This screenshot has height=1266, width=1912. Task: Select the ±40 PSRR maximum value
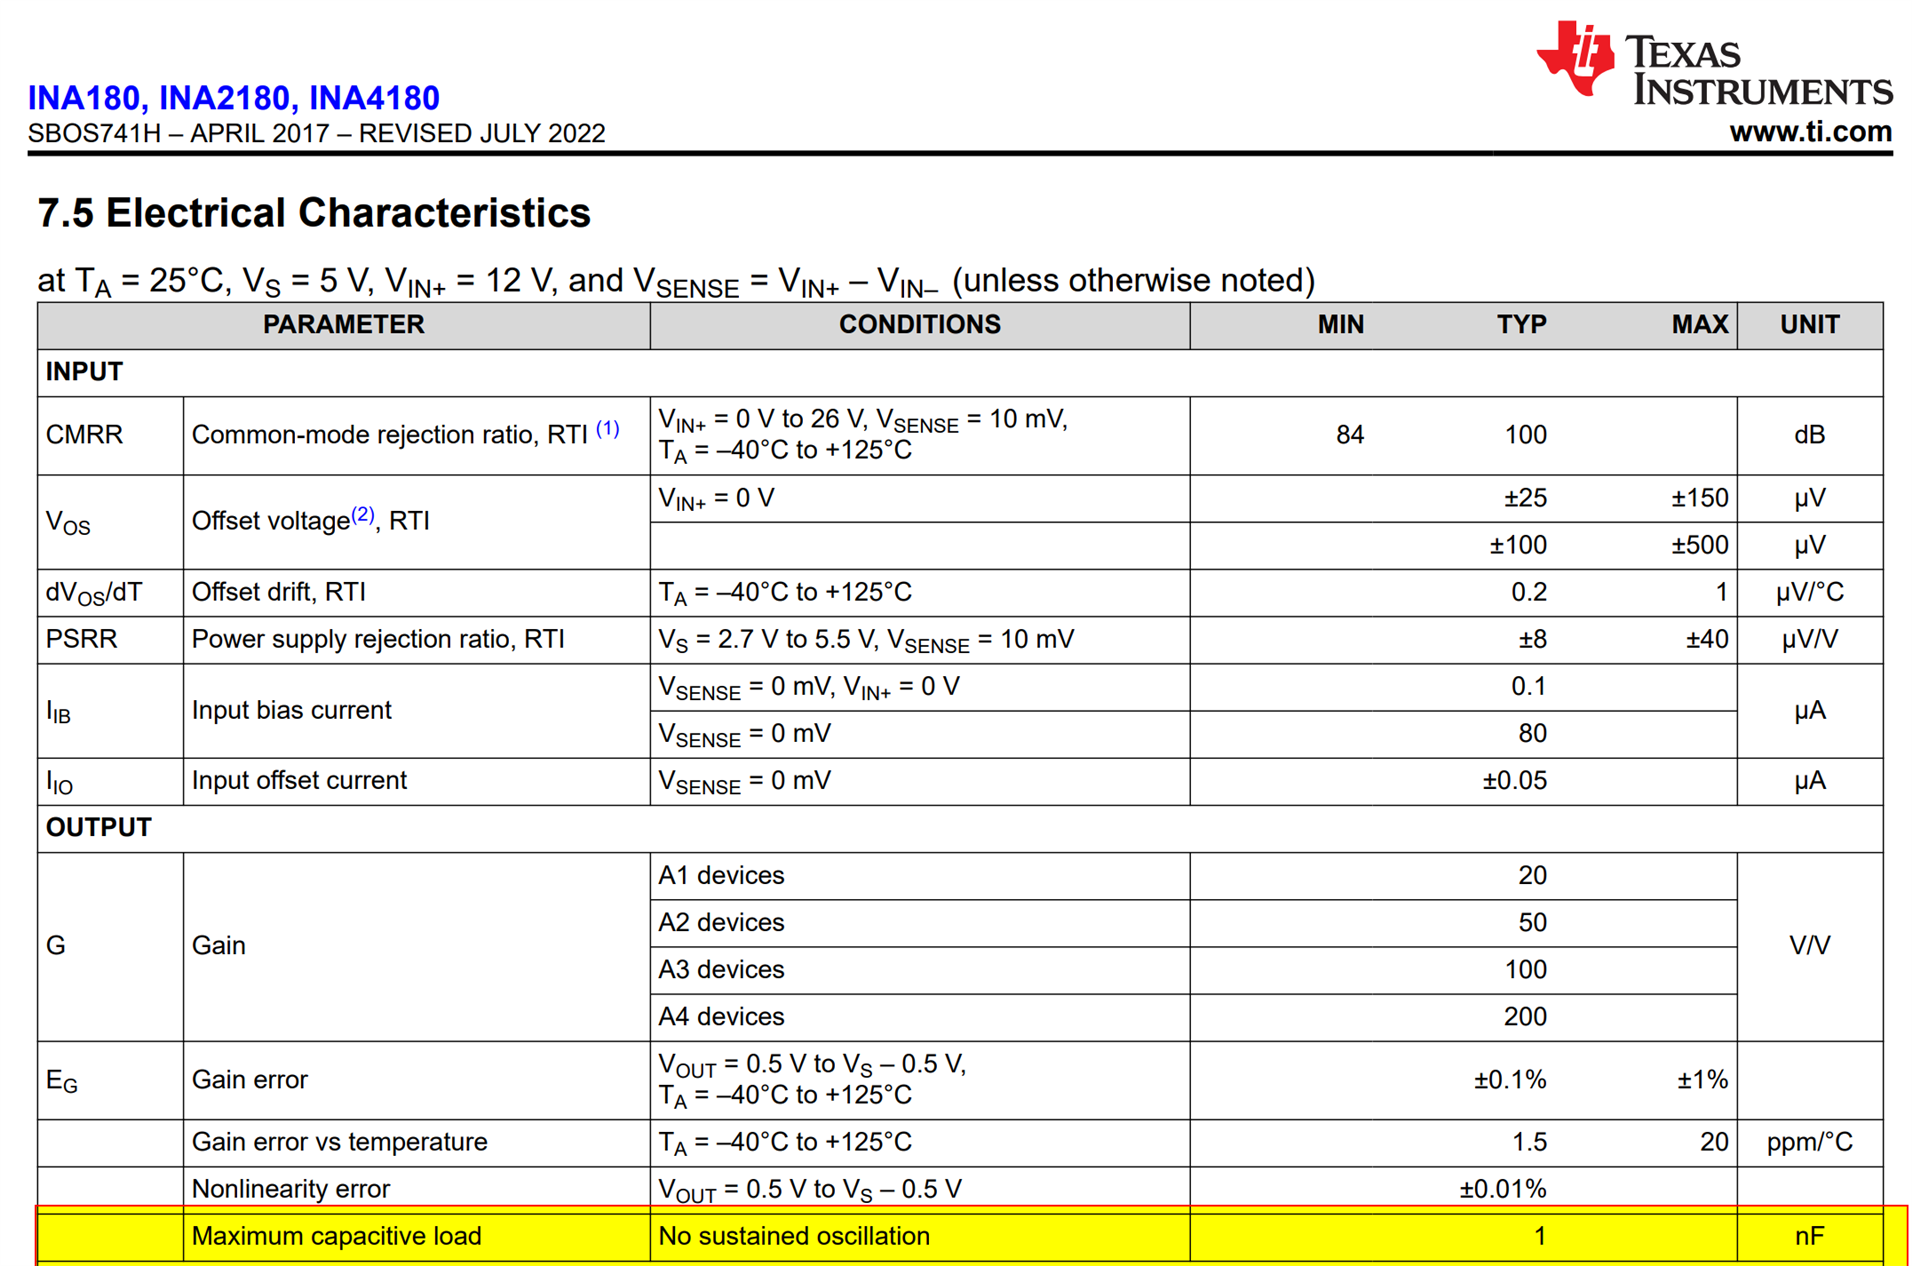coord(1707,639)
